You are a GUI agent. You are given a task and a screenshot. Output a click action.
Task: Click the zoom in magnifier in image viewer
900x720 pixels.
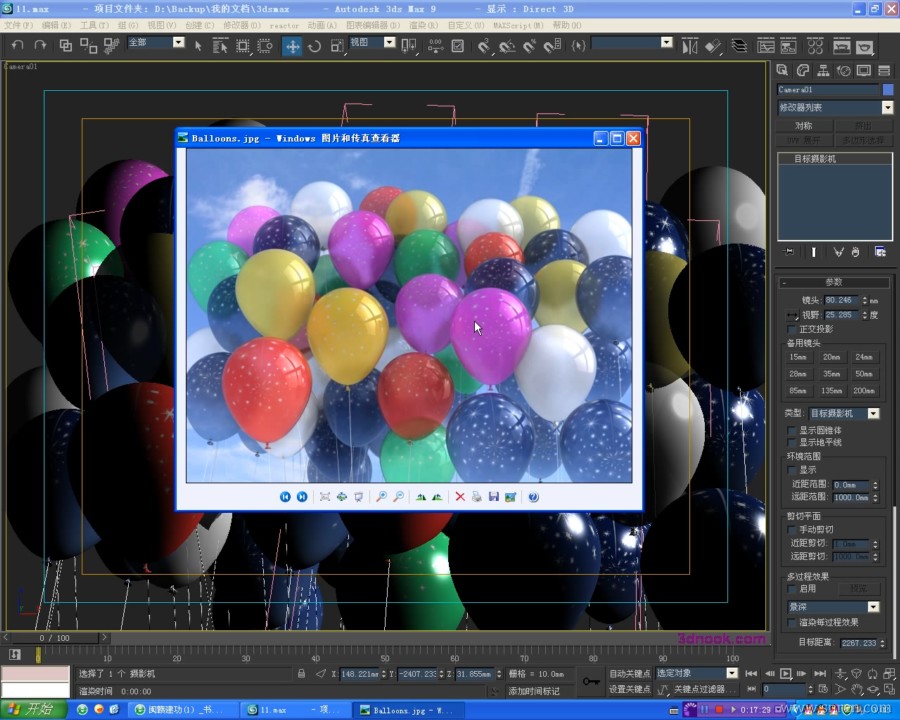tap(381, 497)
